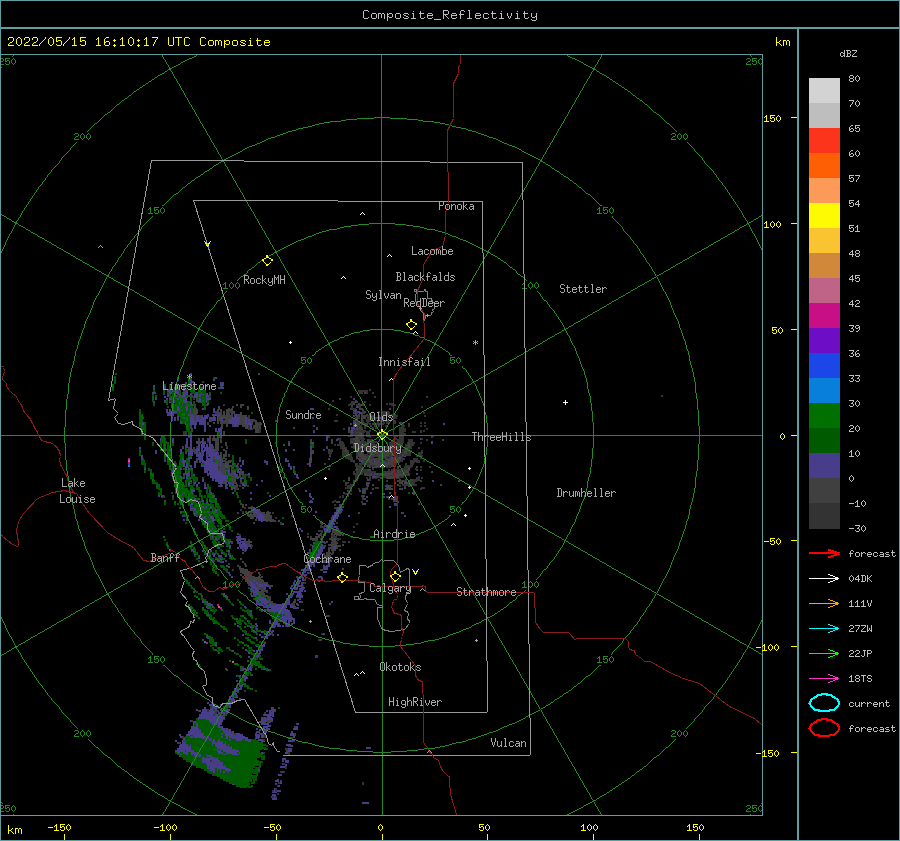Click the red forecast ellipse icon

pos(824,728)
